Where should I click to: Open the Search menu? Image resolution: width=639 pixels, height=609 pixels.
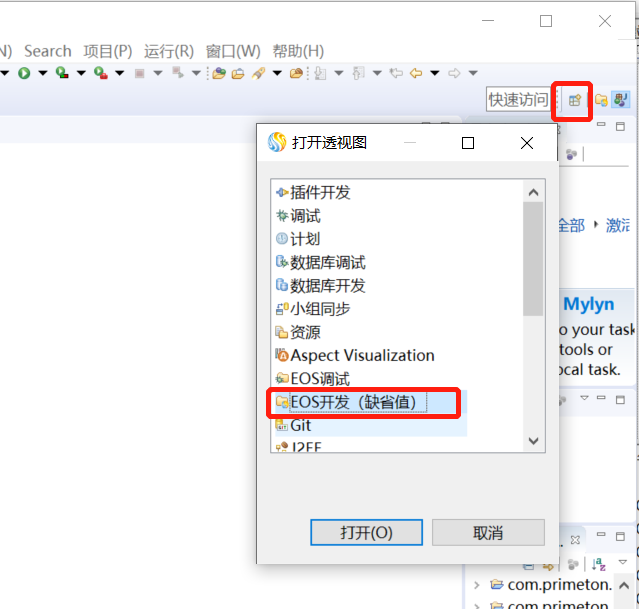pos(47,51)
